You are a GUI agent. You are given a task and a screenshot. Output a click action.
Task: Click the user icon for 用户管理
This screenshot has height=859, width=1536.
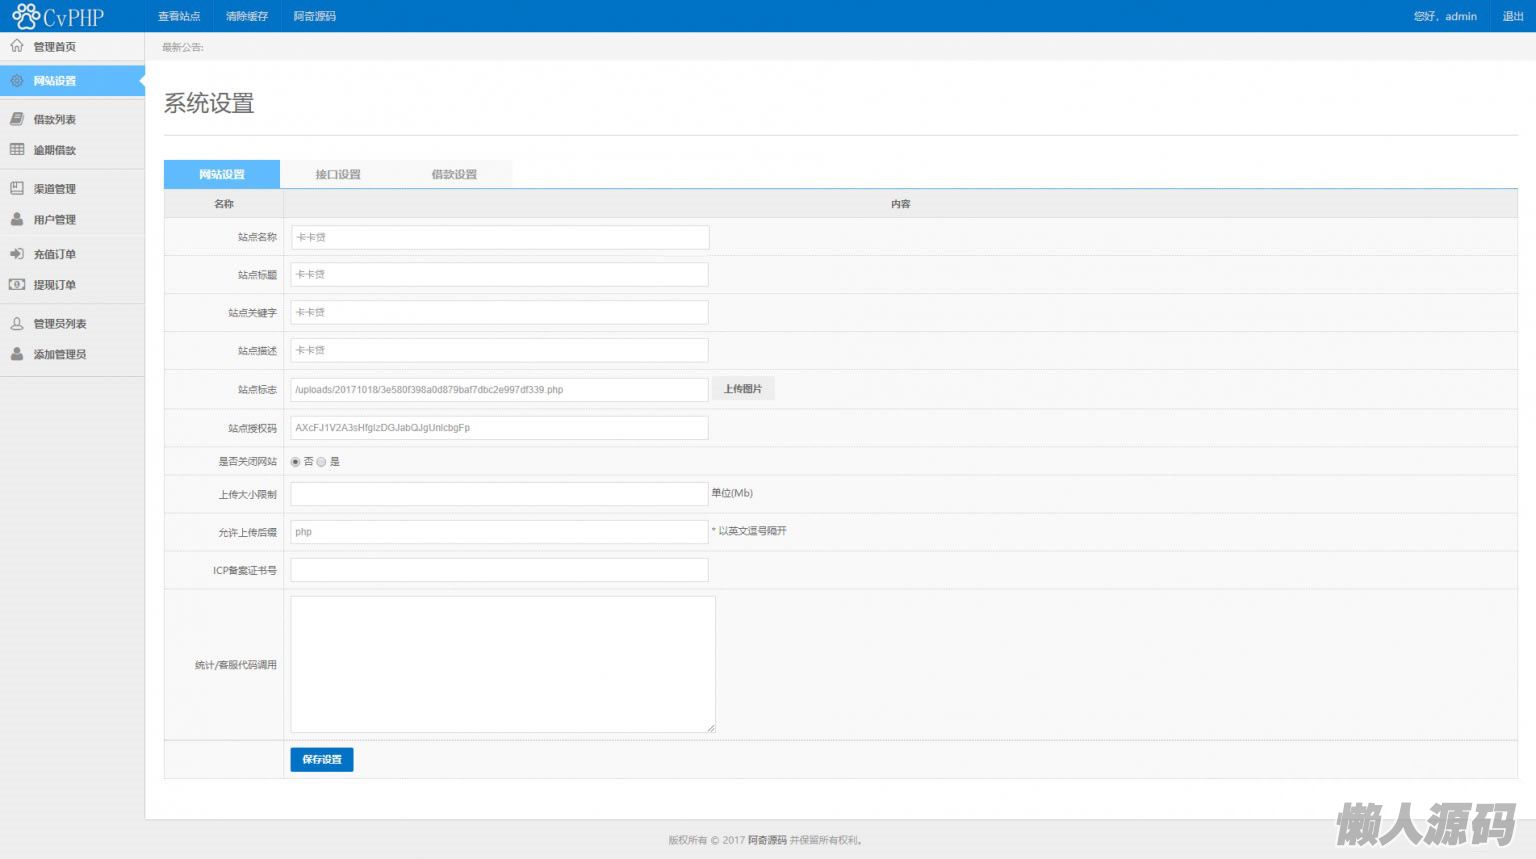click(17, 219)
